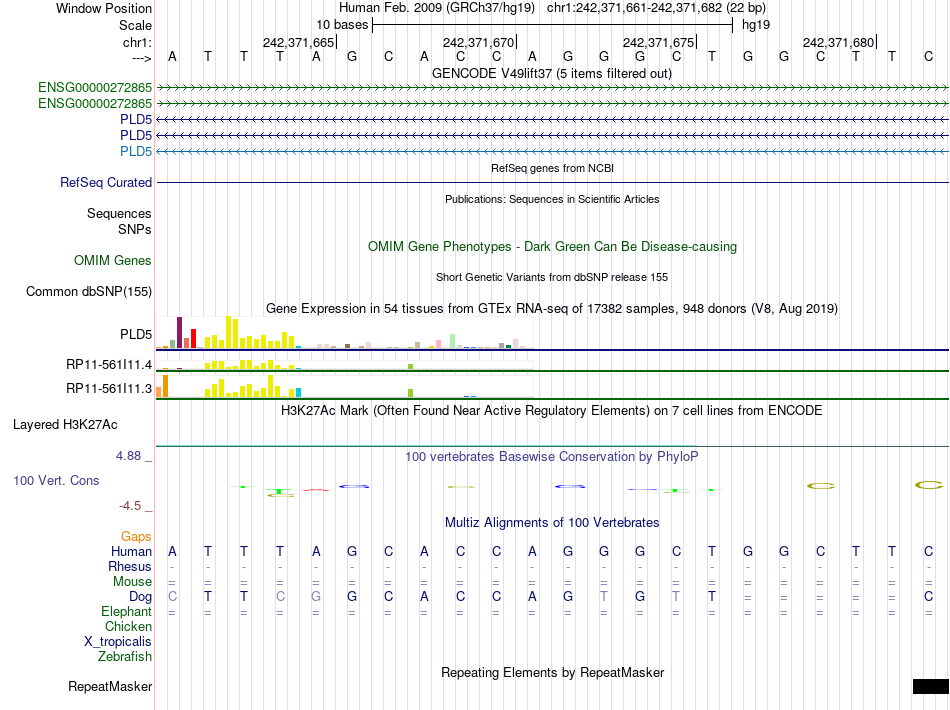Click ruler position marker 242,371,675
Image resolution: width=950 pixels, height=710 pixels.
click(x=659, y=42)
